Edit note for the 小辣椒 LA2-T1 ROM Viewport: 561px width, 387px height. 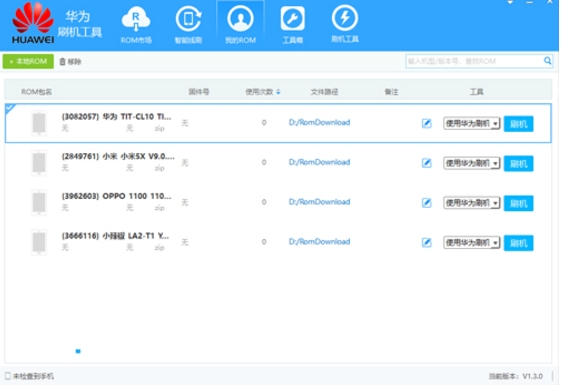(x=426, y=243)
